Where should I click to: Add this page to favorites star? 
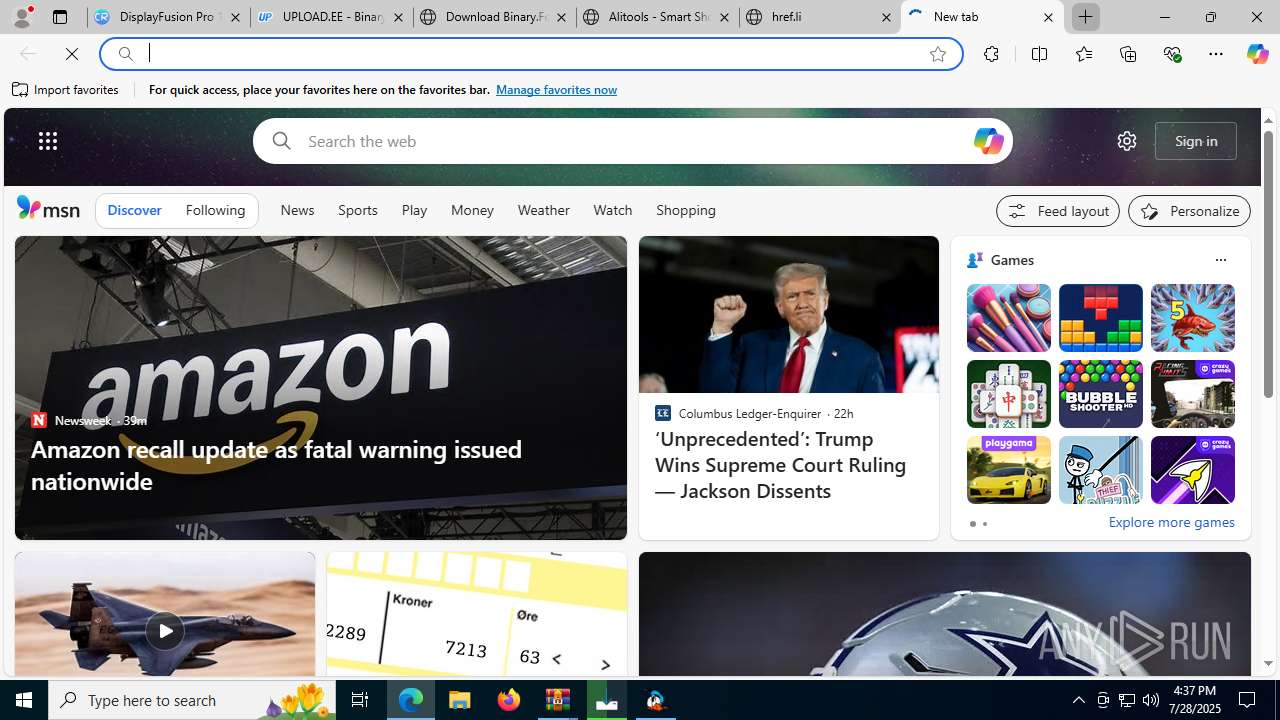point(937,54)
